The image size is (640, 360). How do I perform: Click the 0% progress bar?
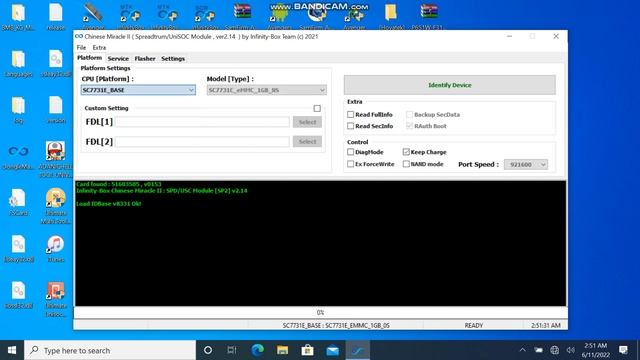tap(320, 312)
